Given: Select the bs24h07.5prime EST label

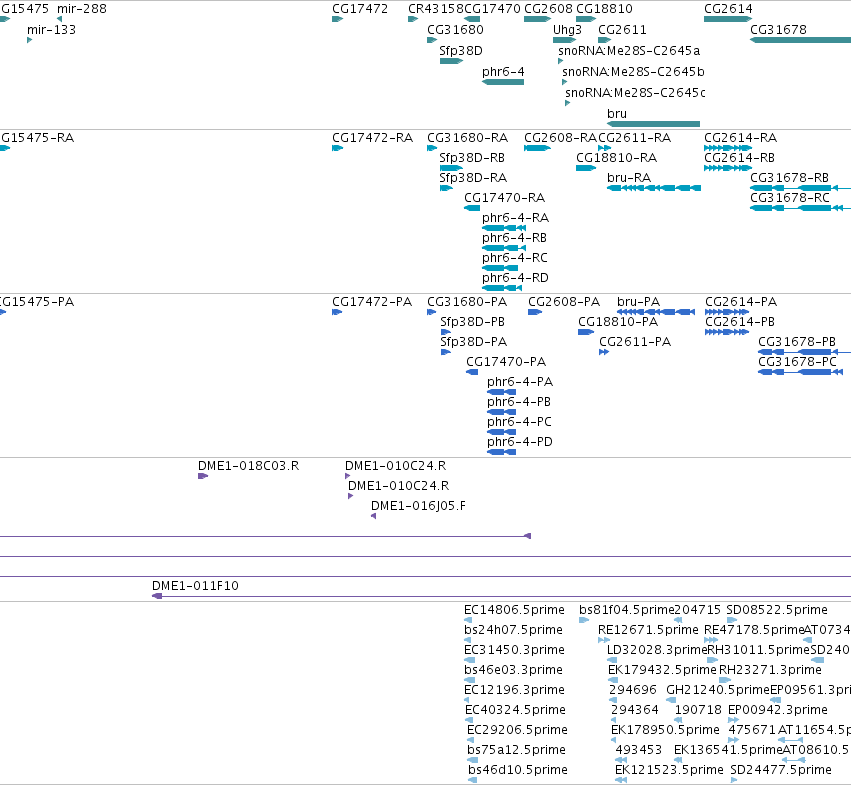Looking at the screenshot, I should tap(513, 630).
